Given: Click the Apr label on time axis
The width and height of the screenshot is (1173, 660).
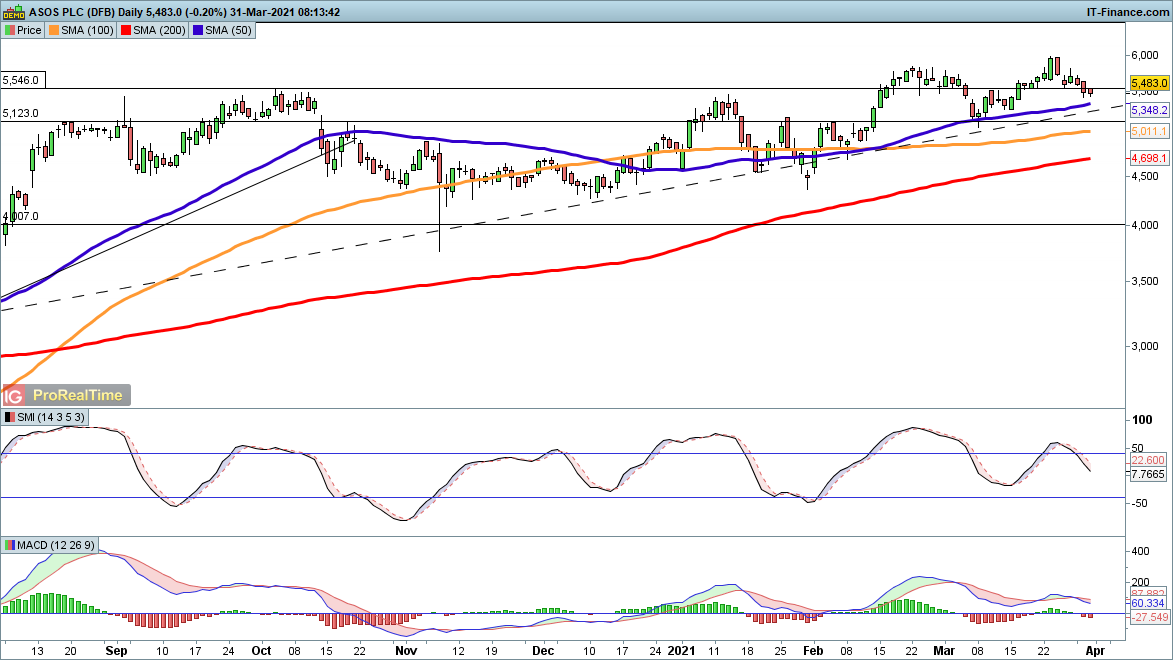Looking at the screenshot, I should tap(1095, 650).
